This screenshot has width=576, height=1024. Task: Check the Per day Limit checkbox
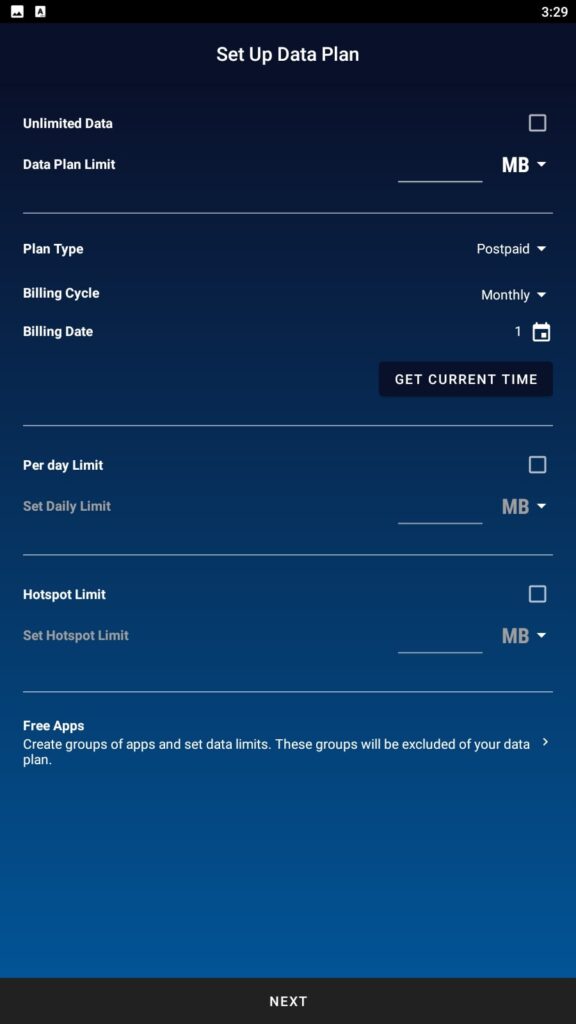pyautogui.click(x=537, y=464)
